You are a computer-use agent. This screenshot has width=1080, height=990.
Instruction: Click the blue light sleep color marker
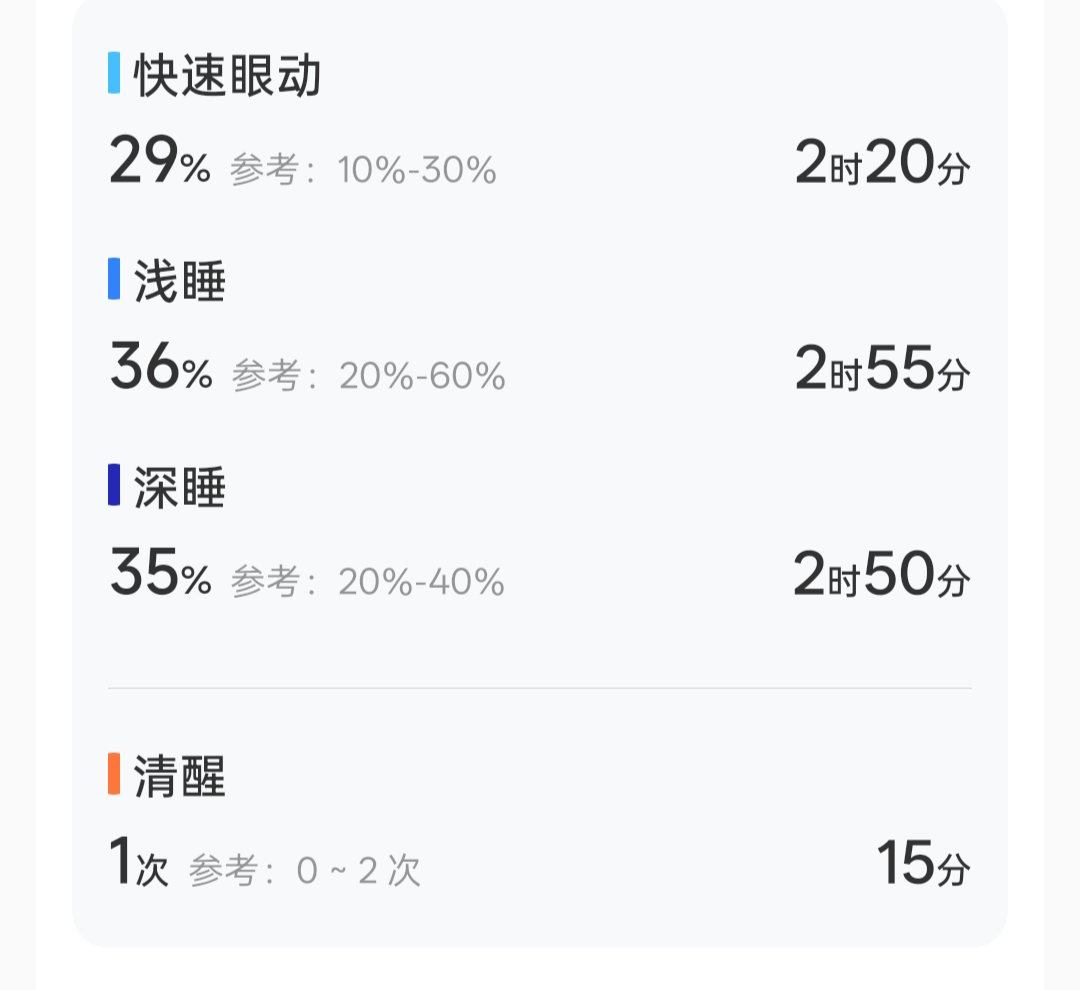(x=114, y=279)
